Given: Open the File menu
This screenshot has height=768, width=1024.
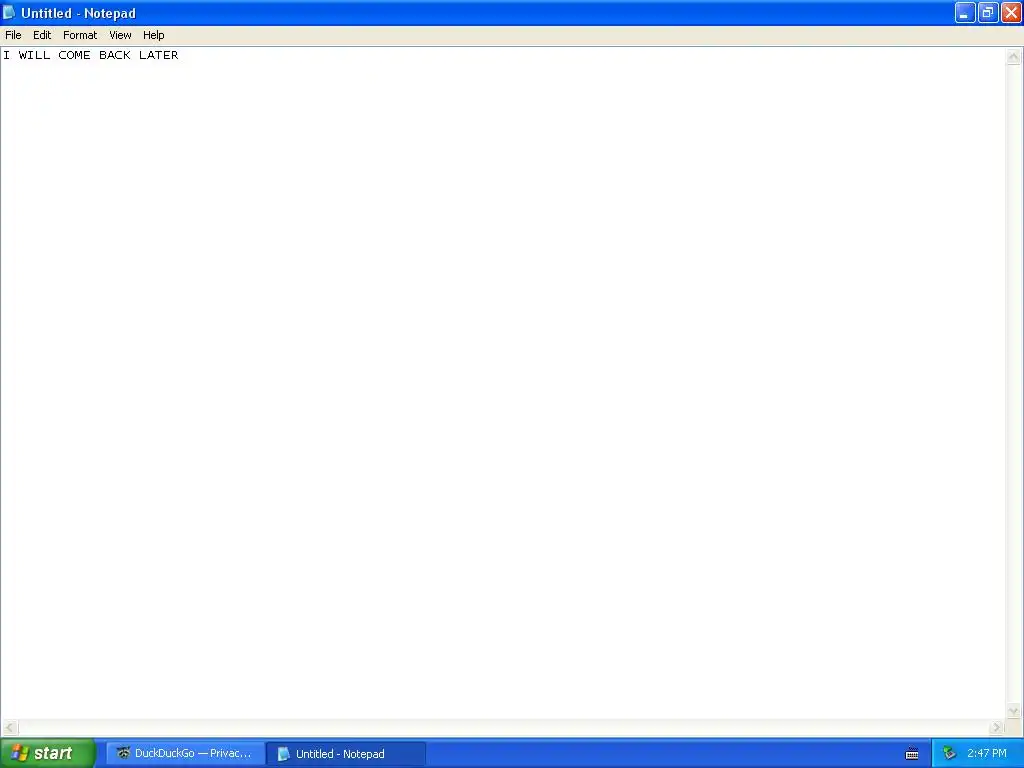Looking at the screenshot, I should [x=13, y=35].
